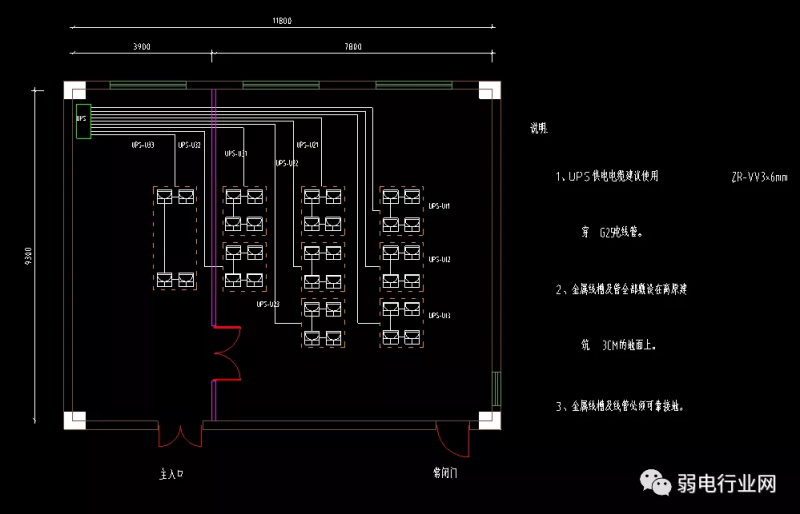Select the 7800 dimension text
Screen dimensions: 800x514
[x=353, y=47]
